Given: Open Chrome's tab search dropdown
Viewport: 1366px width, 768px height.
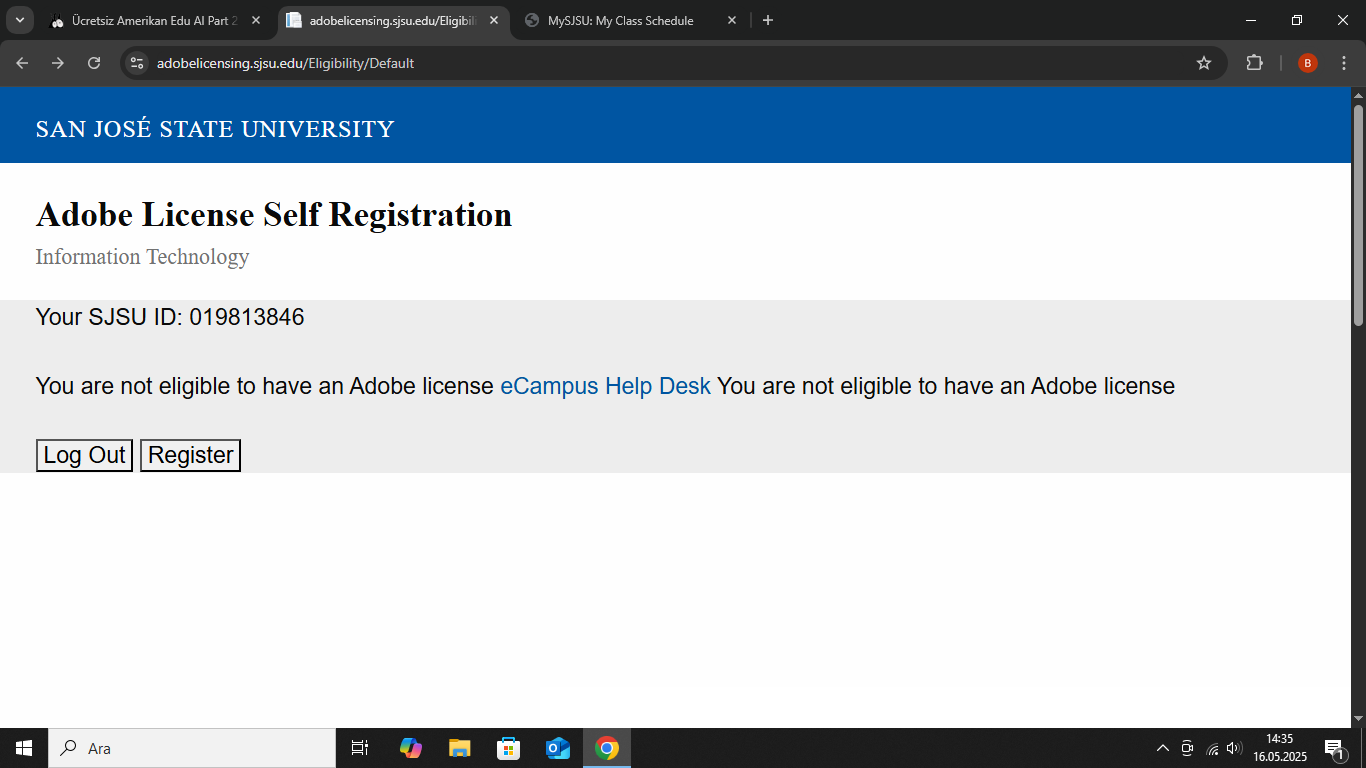Looking at the screenshot, I should point(19,20).
